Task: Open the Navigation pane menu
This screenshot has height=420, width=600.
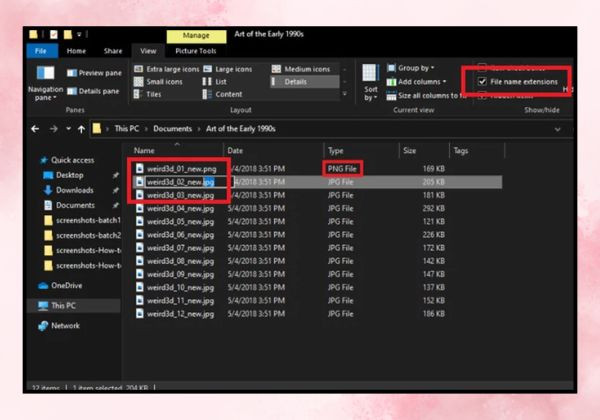Action: click(x=45, y=83)
